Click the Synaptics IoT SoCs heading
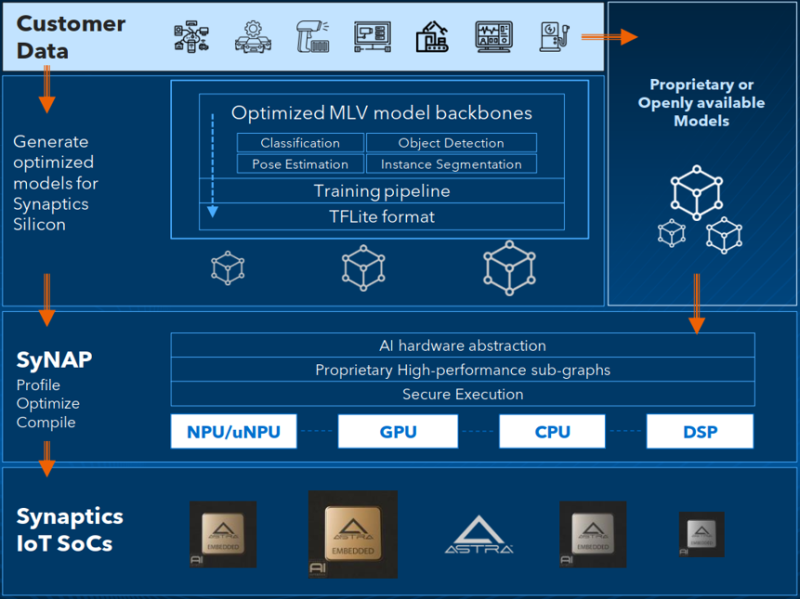Viewport: 800px width, 599px height. tap(70, 530)
